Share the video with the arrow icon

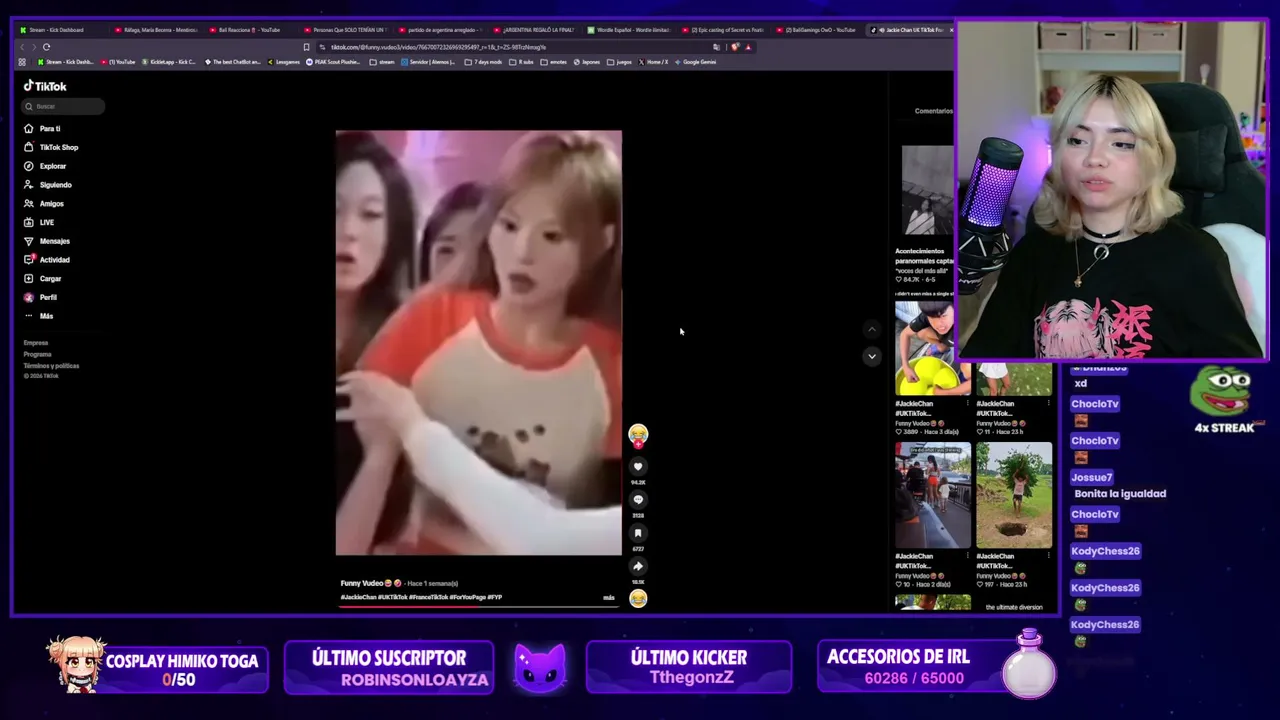(638, 566)
